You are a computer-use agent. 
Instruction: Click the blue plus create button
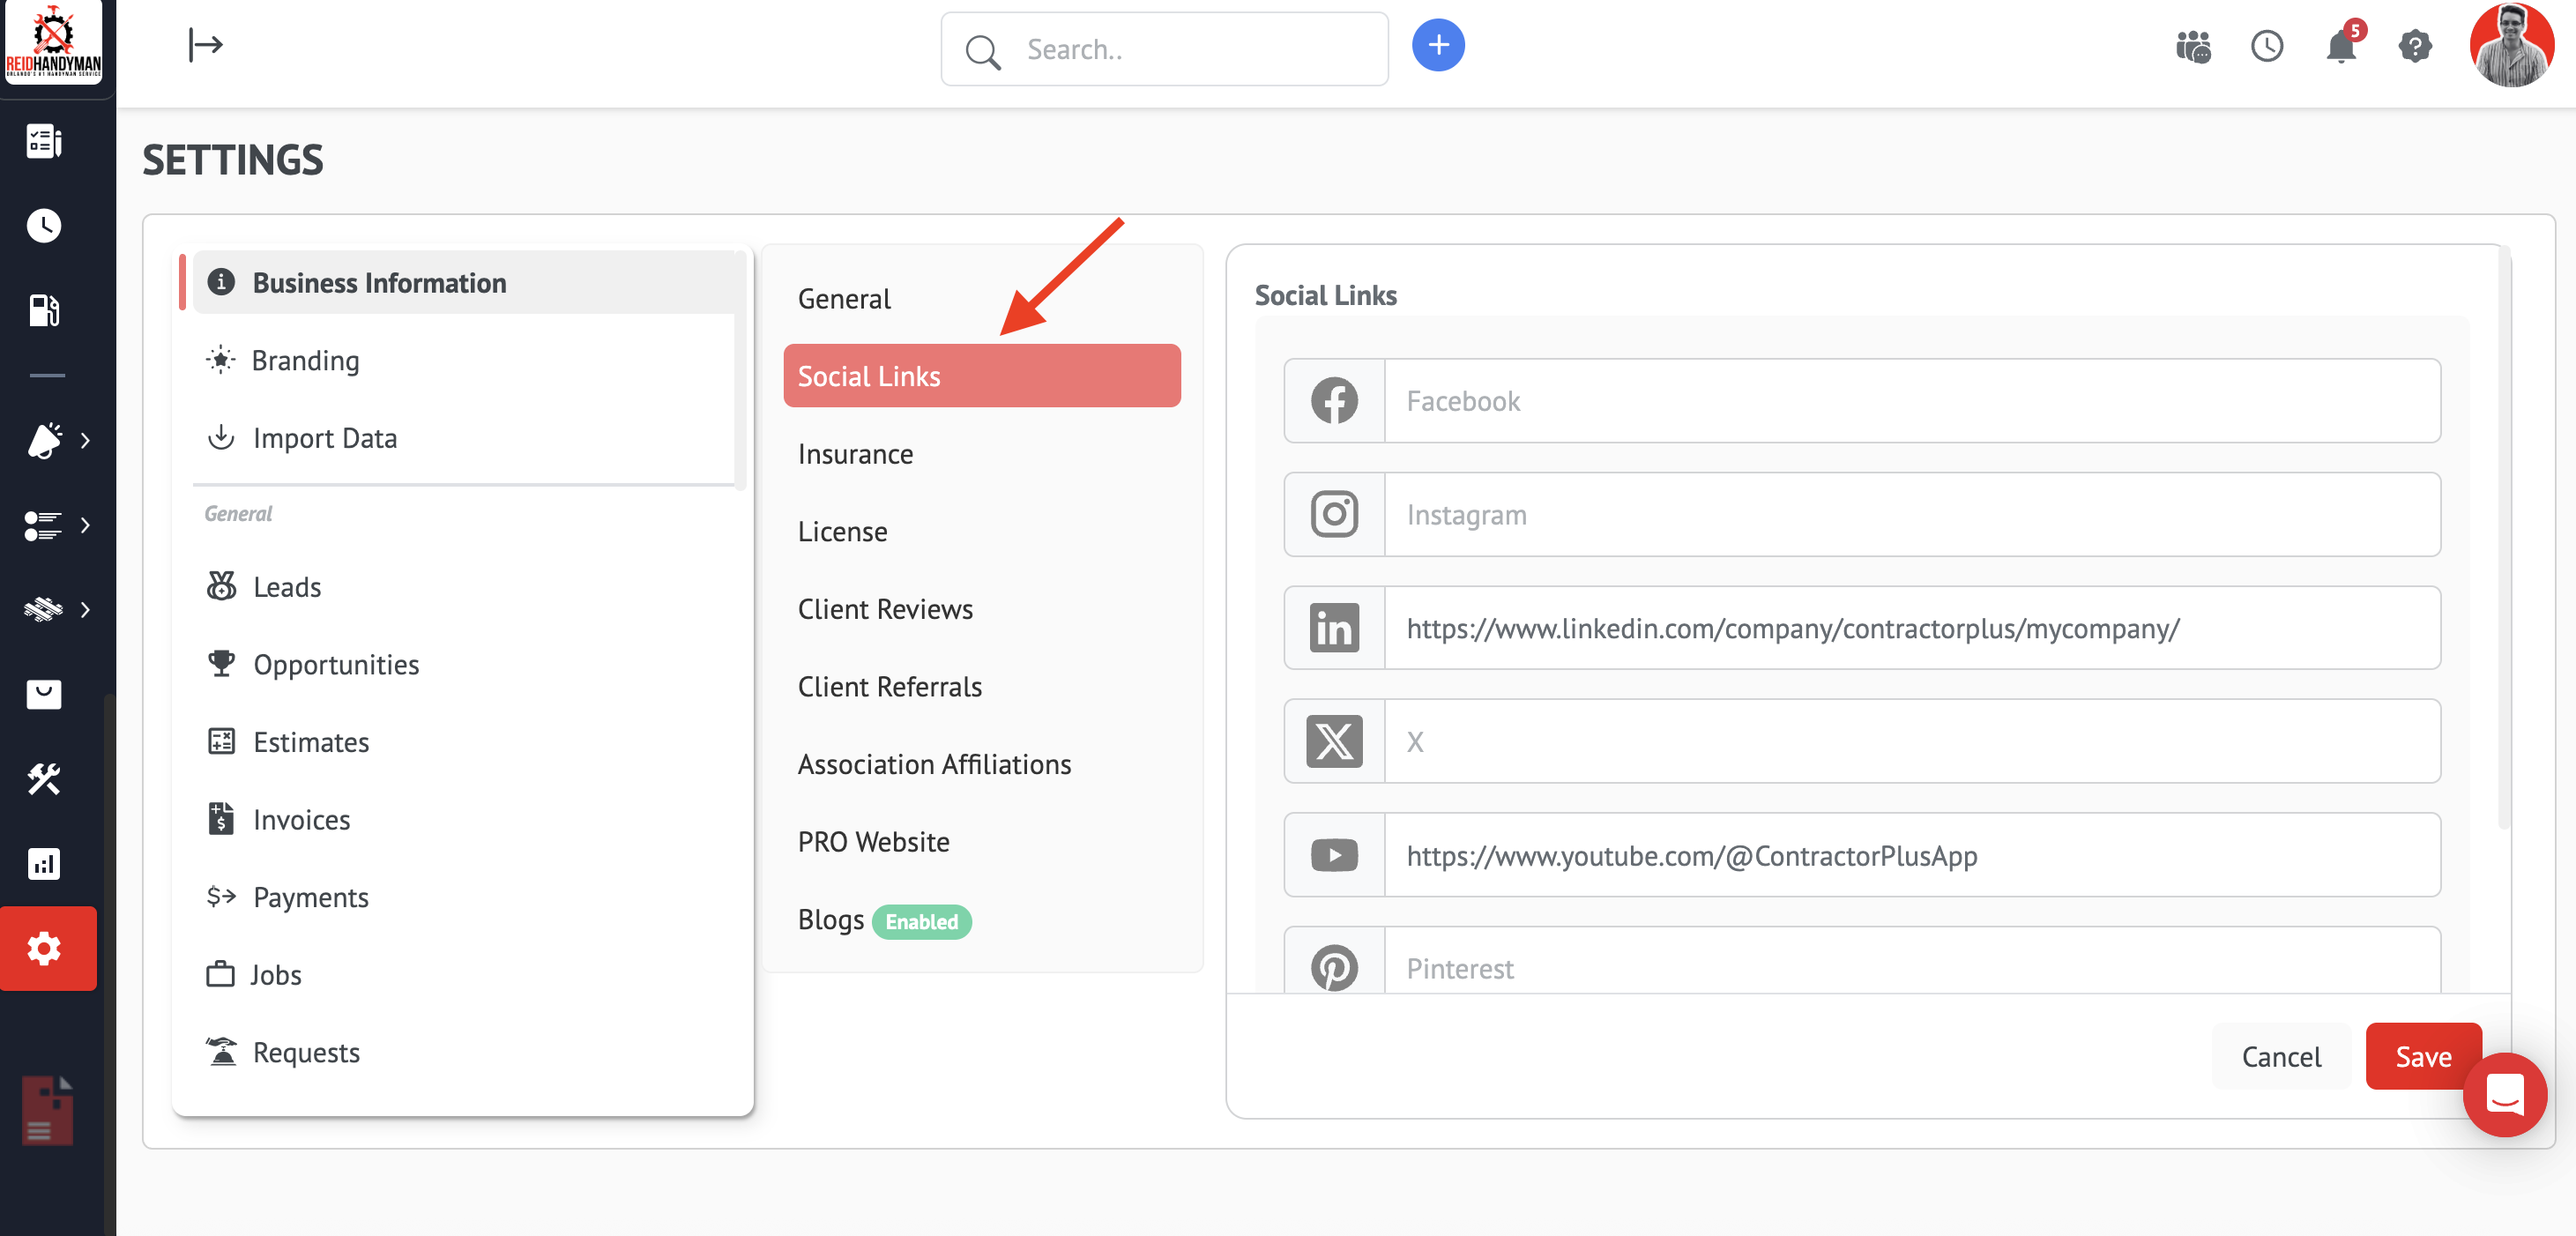1437,46
